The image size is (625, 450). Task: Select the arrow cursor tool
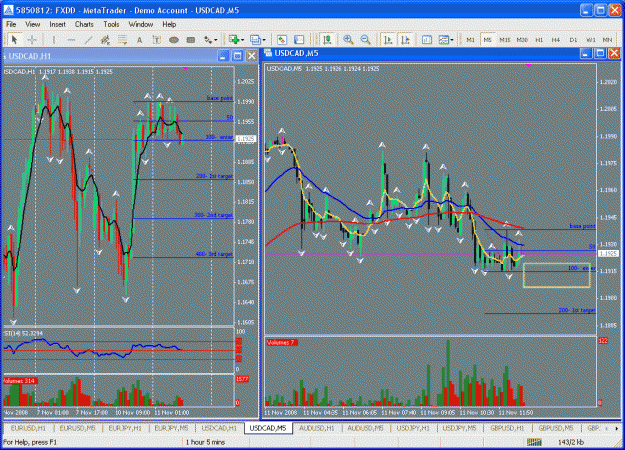[15, 40]
